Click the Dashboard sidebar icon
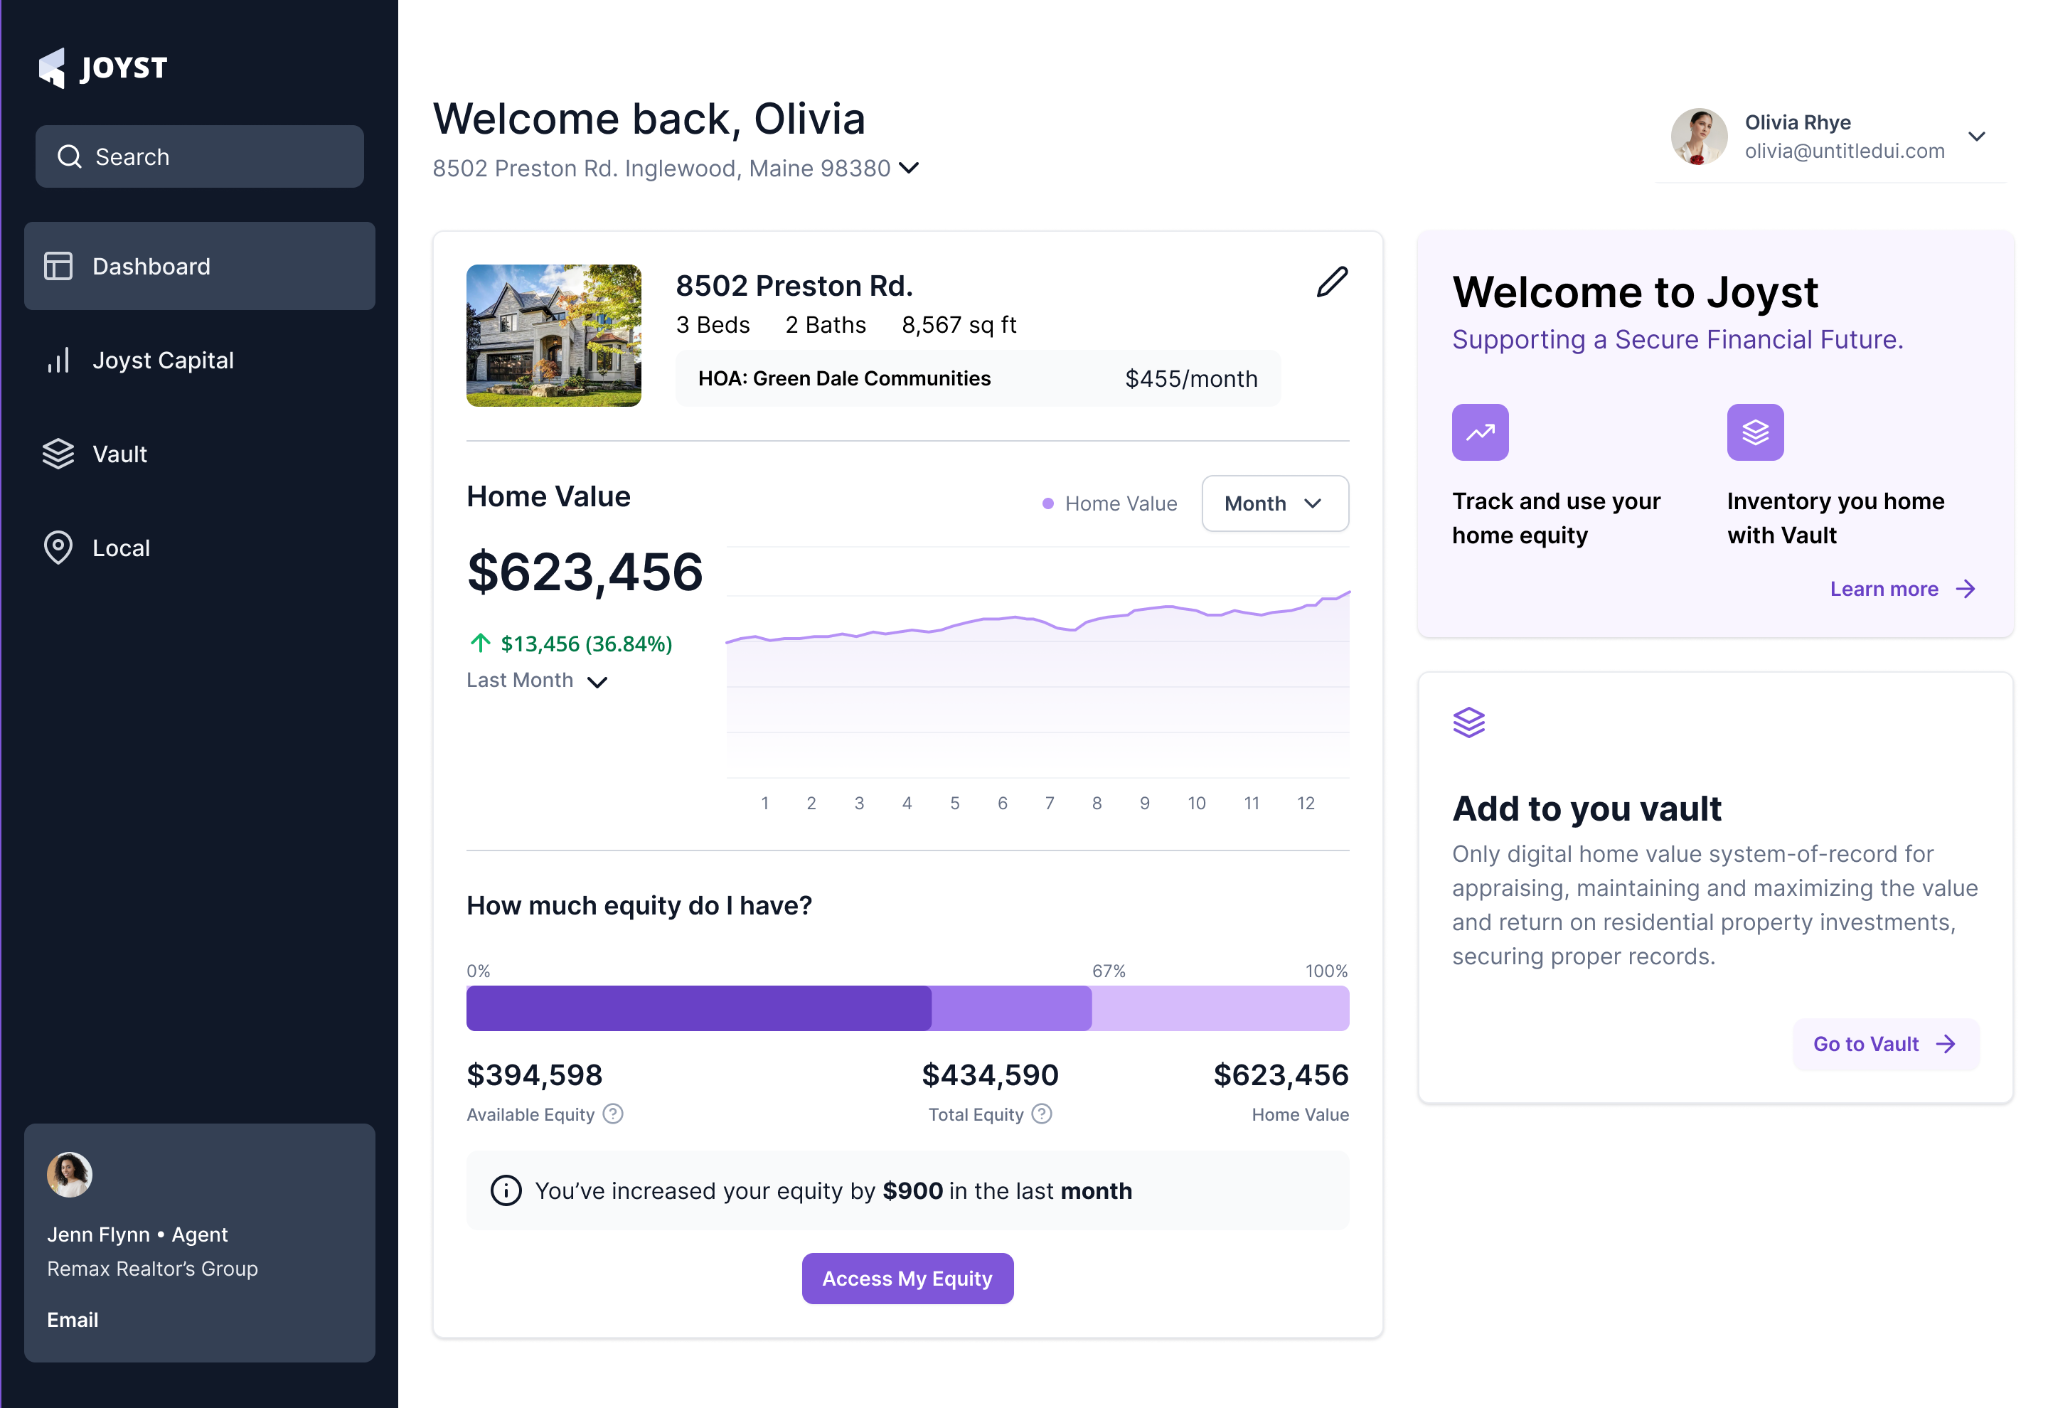The image size is (2048, 1408). (x=59, y=266)
